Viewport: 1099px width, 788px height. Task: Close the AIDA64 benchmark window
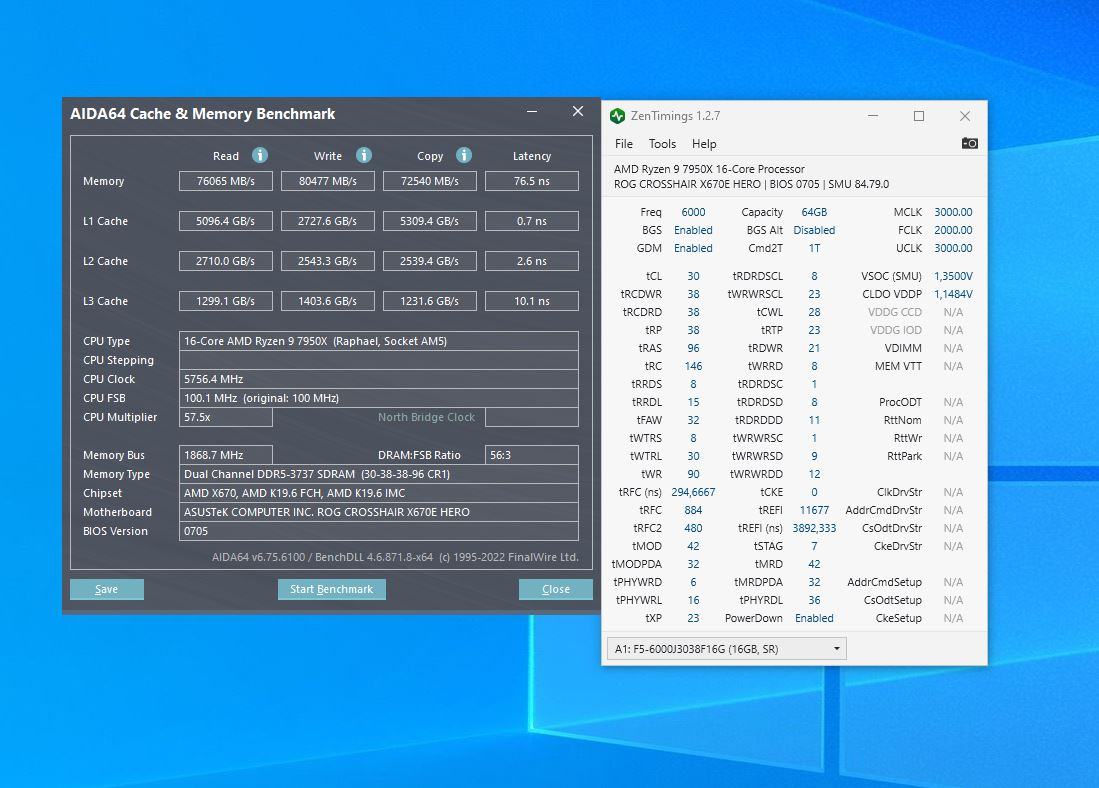tap(578, 111)
